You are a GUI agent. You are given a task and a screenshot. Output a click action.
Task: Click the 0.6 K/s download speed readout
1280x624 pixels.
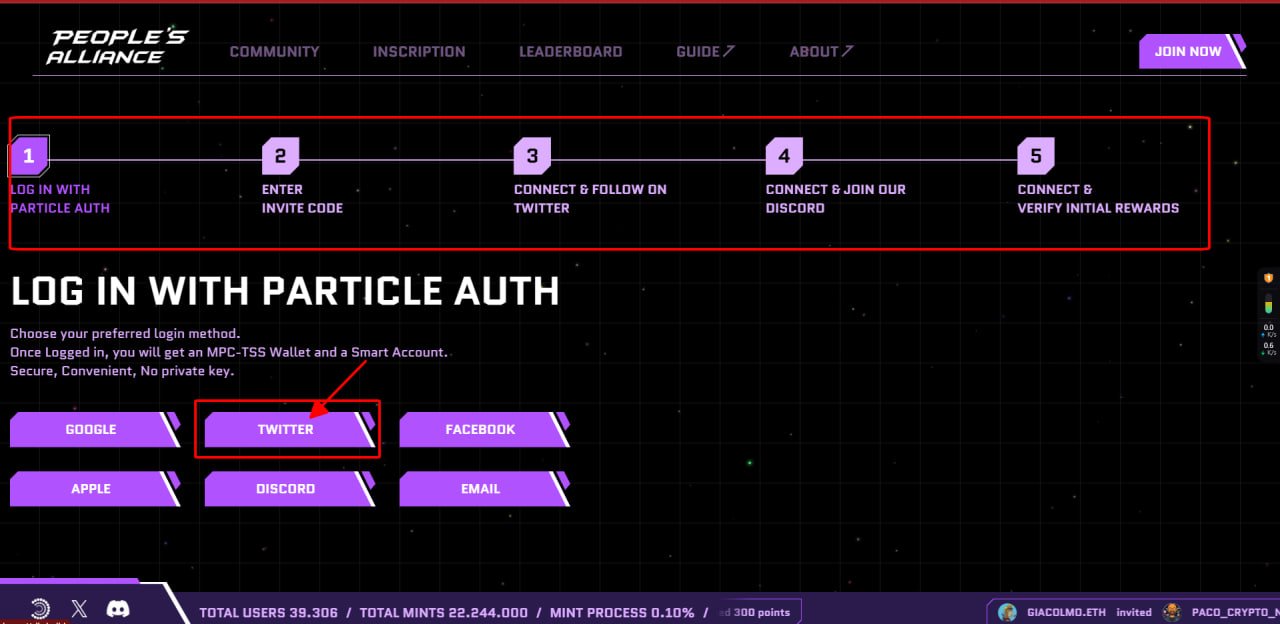(x=1269, y=349)
